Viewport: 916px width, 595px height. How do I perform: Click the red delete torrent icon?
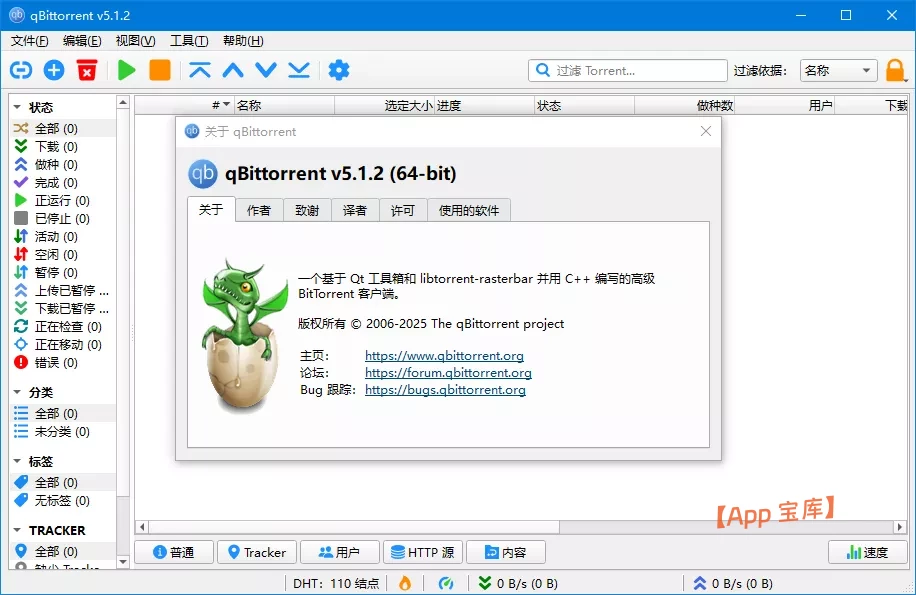coord(87,71)
